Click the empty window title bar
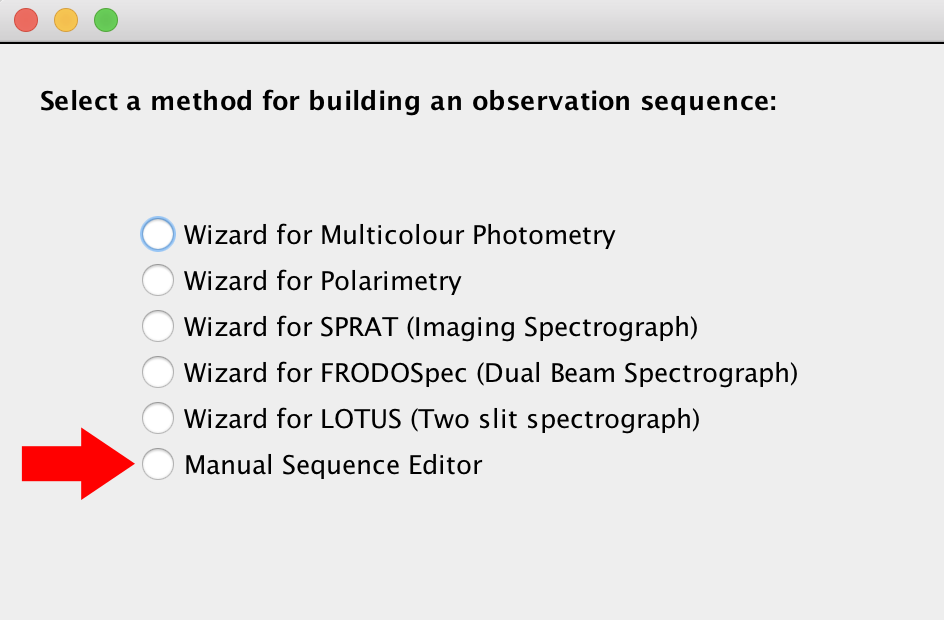944x620 pixels. pyautogui.click(x=530, y=20)
